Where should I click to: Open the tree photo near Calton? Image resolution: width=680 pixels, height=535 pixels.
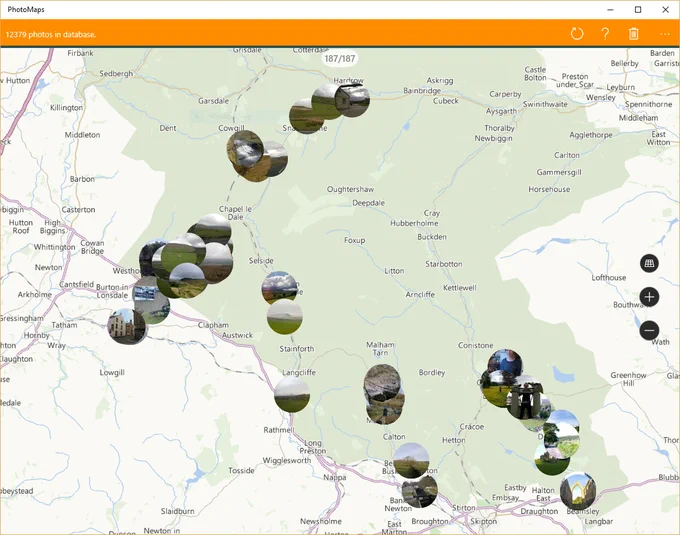(x=411, y=460)
